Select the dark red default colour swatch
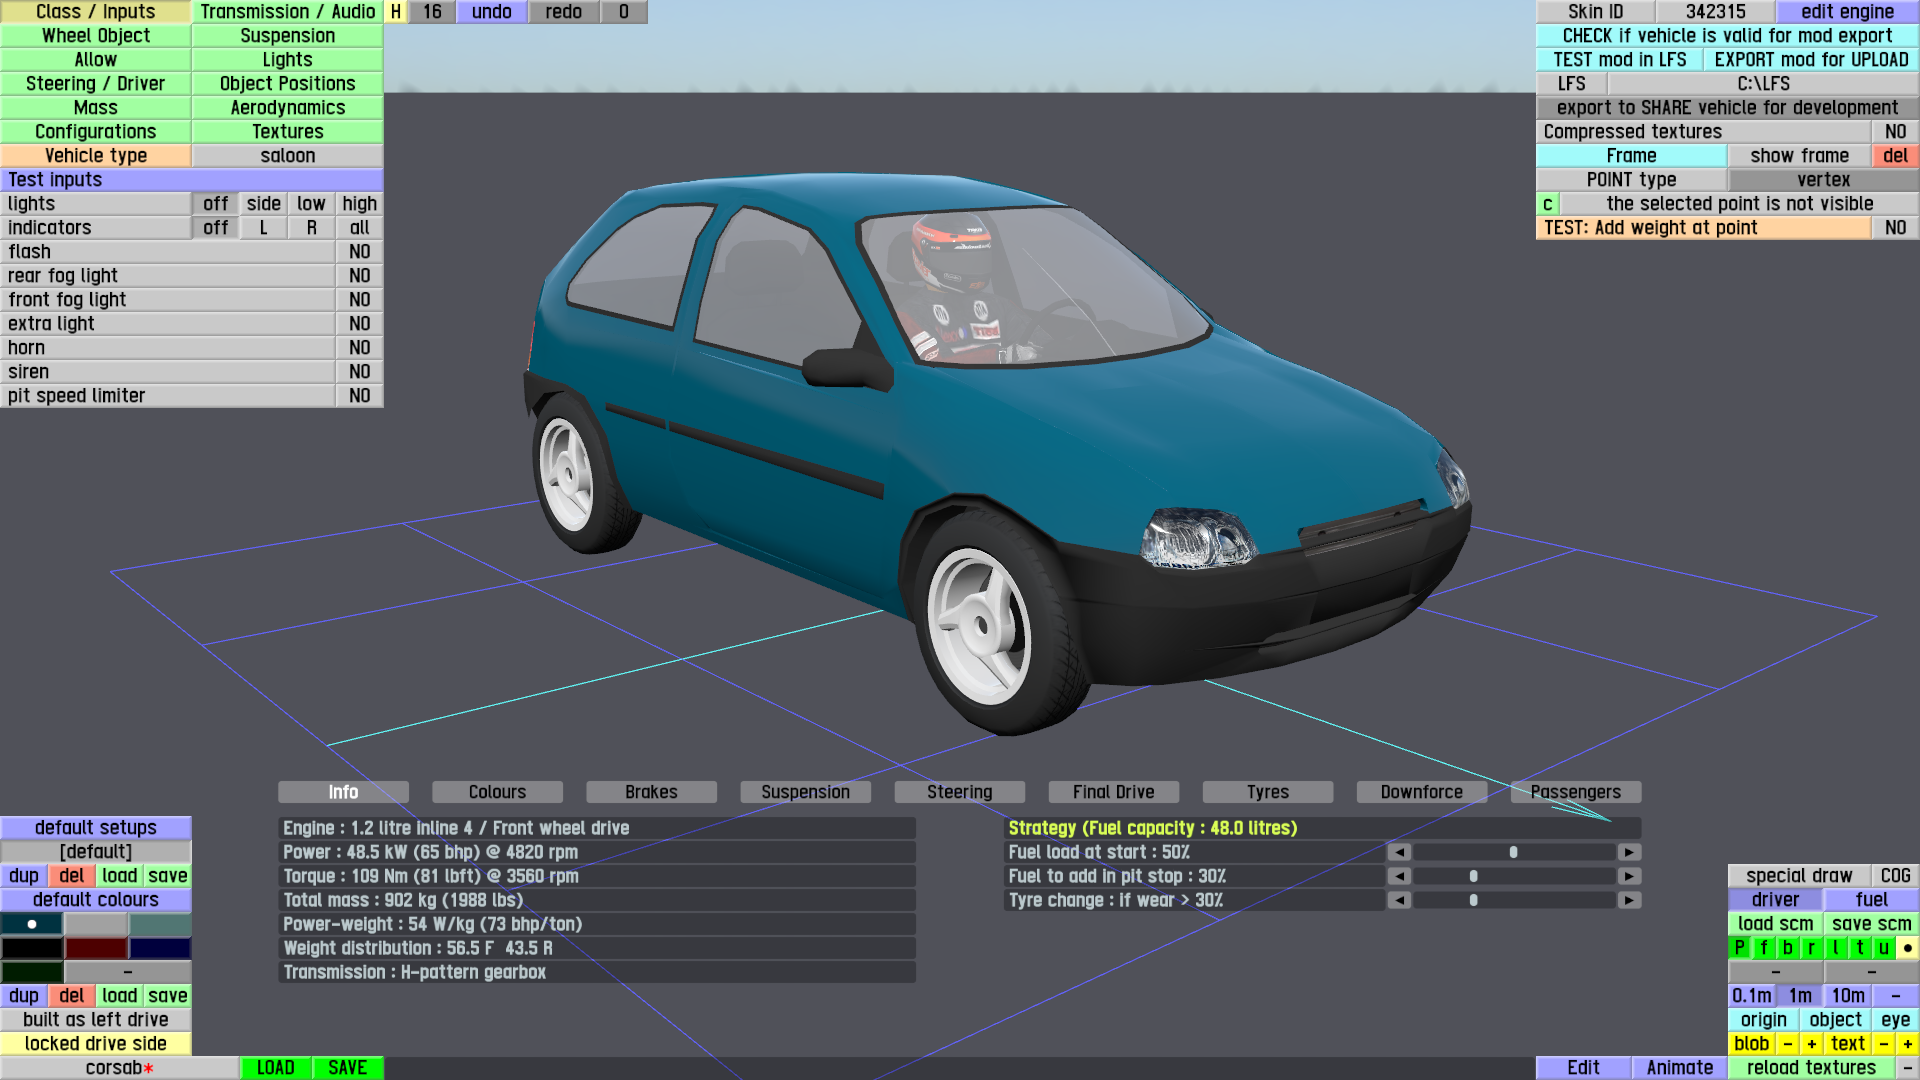 tap(95, 948)
